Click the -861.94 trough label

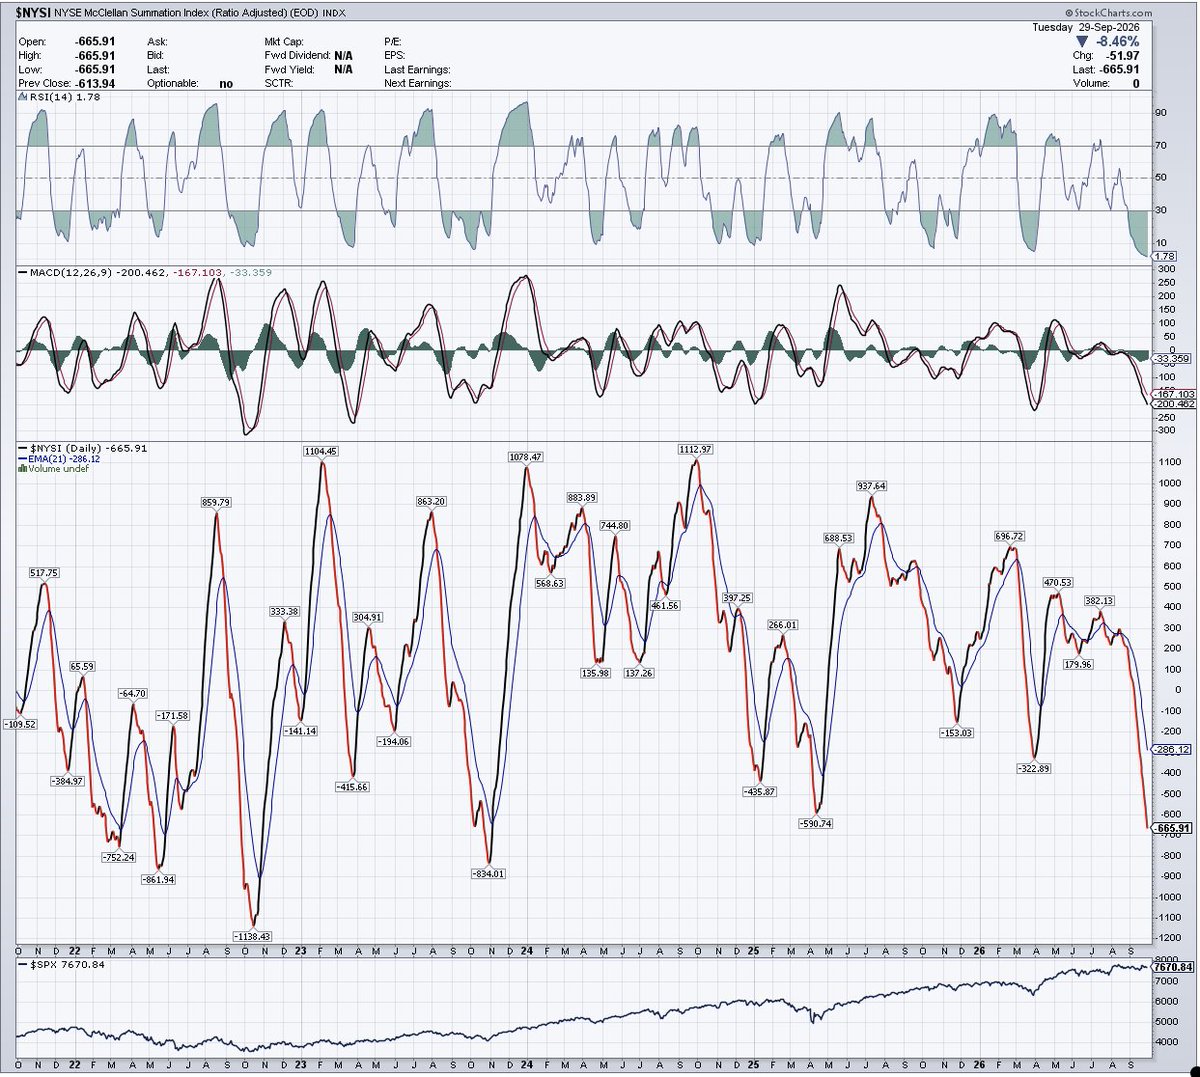tap(159, 879)
